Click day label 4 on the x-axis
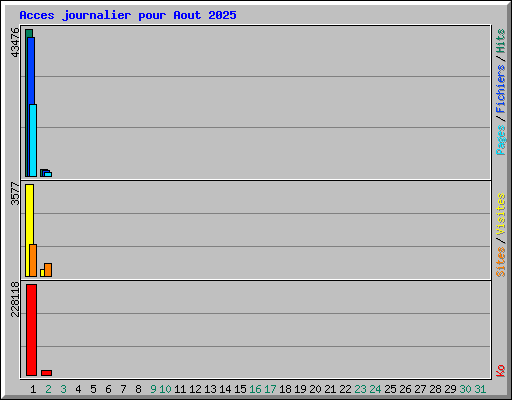 click(78, 389)
